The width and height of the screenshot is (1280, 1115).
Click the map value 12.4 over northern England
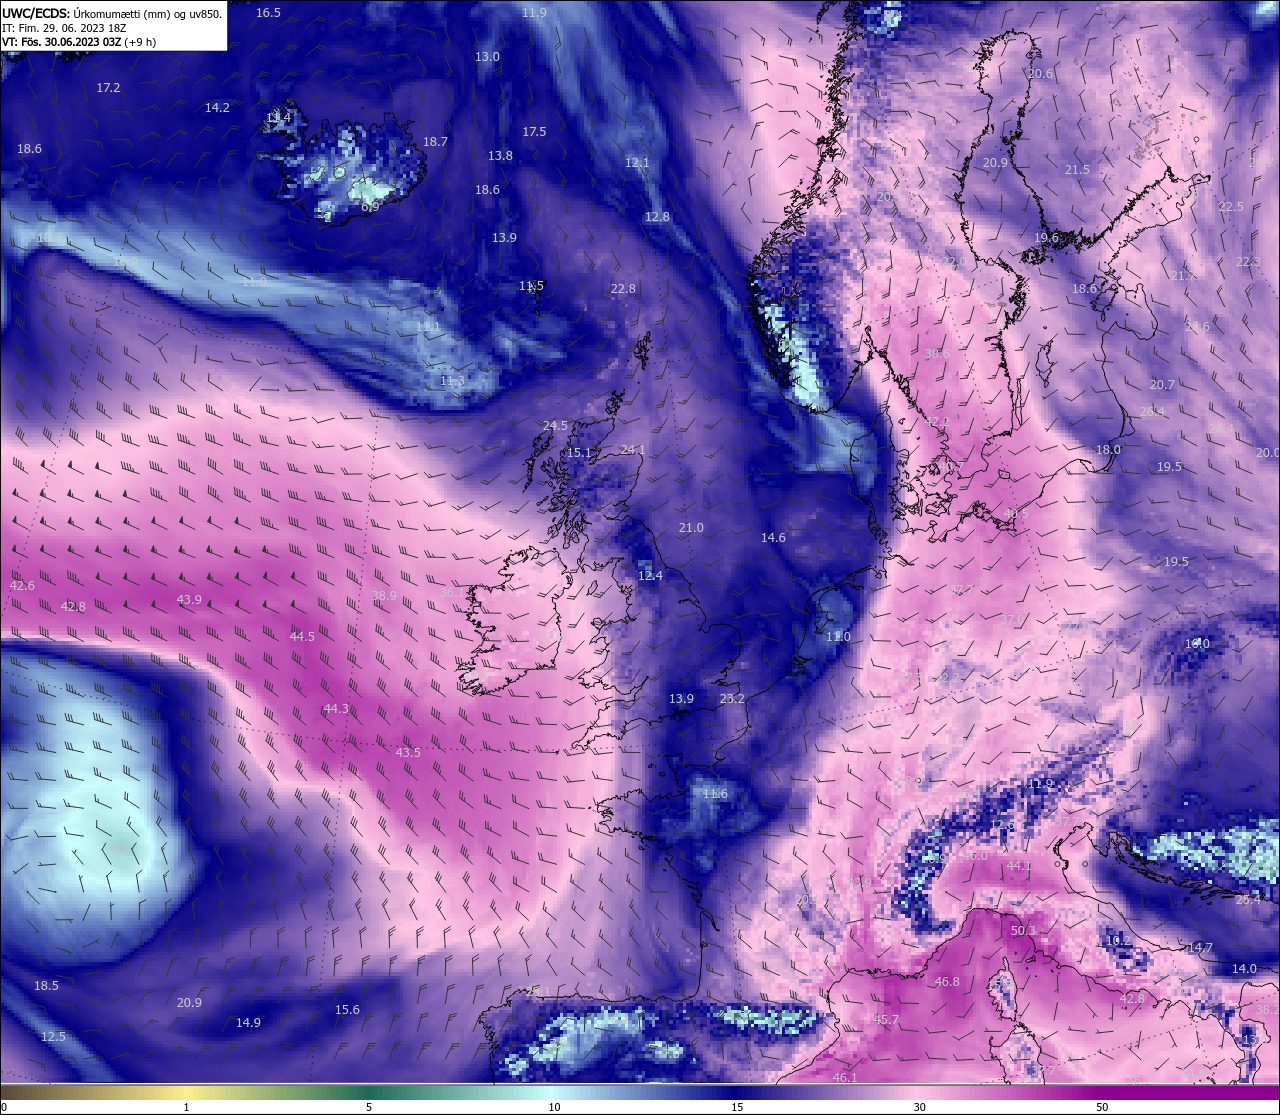650,576
